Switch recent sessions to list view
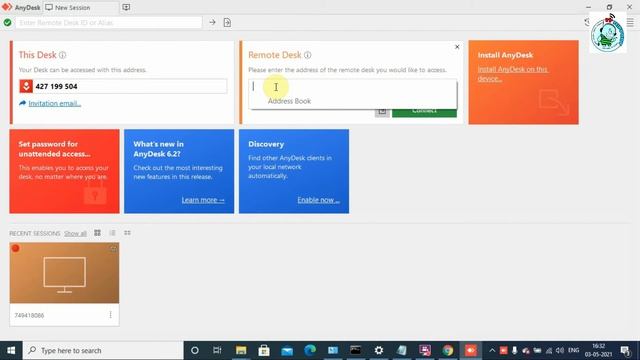The height and width of the screenshot is (360, 640). (112, 233)
